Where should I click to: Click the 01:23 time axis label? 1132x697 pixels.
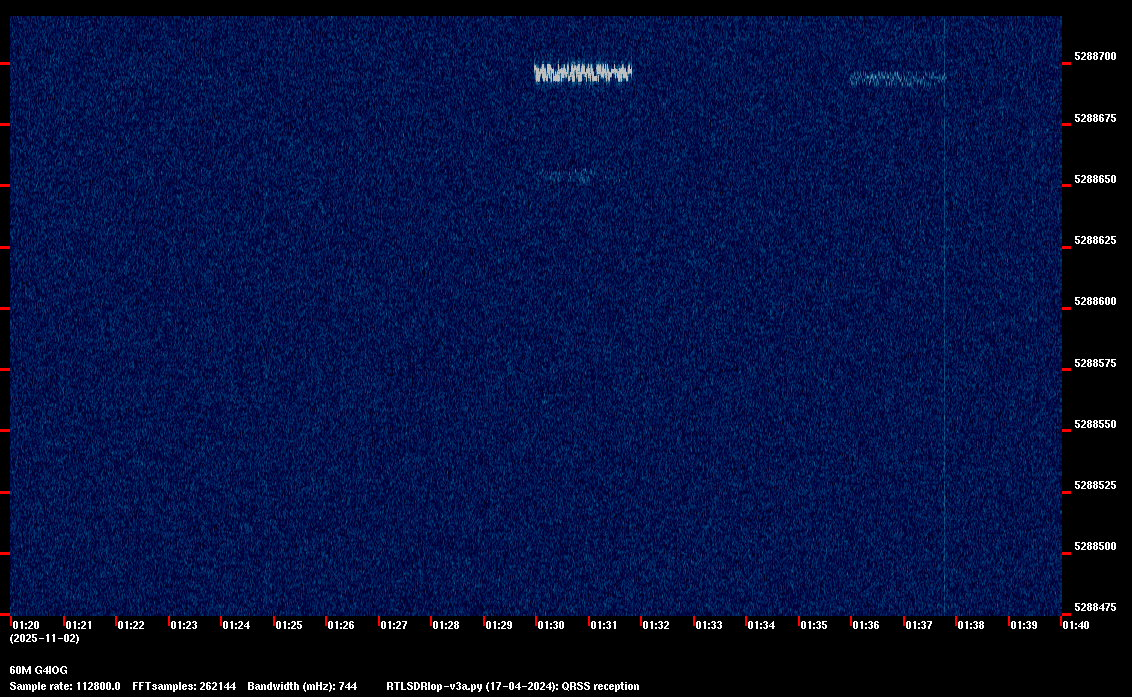click(x=183, y=625)
